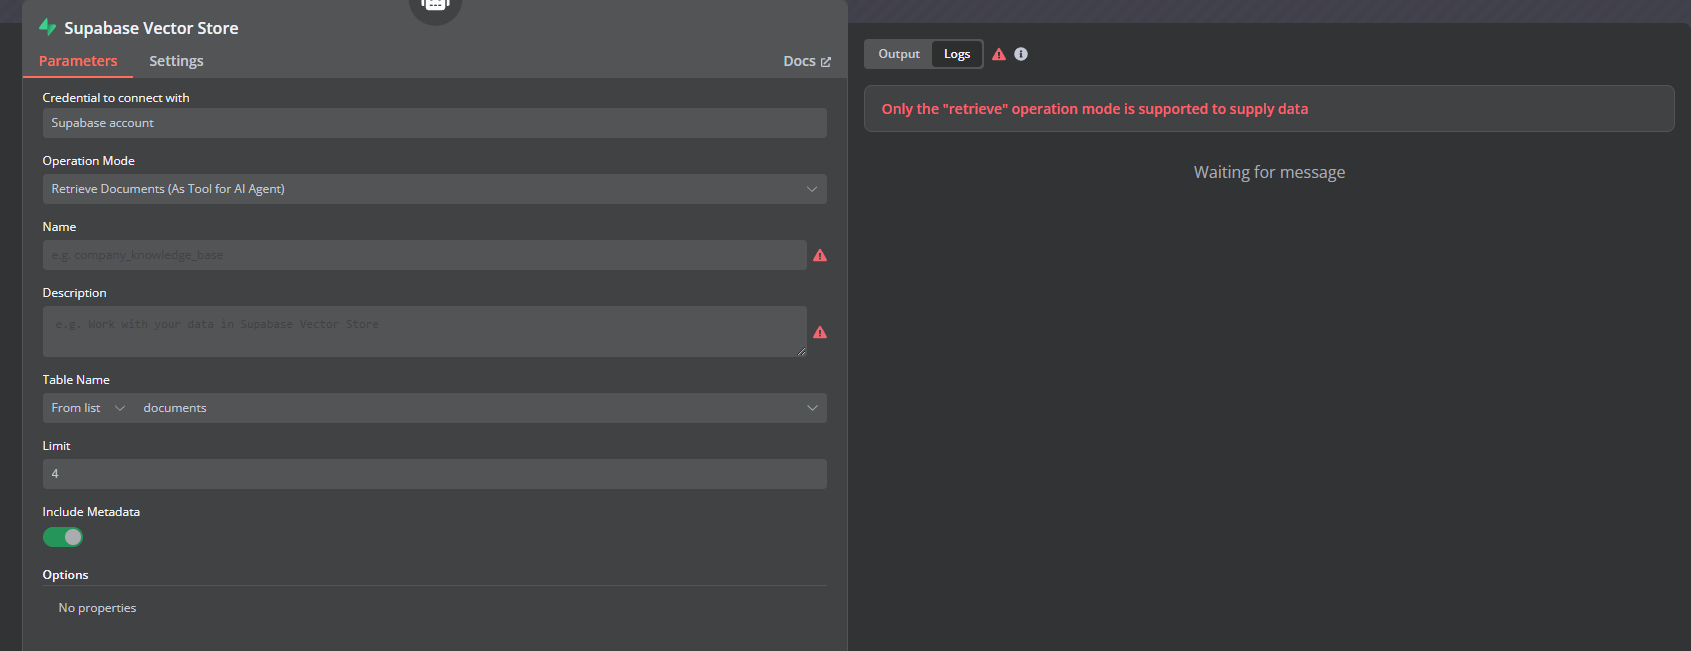Click into the Name input field

click(424, 255)
